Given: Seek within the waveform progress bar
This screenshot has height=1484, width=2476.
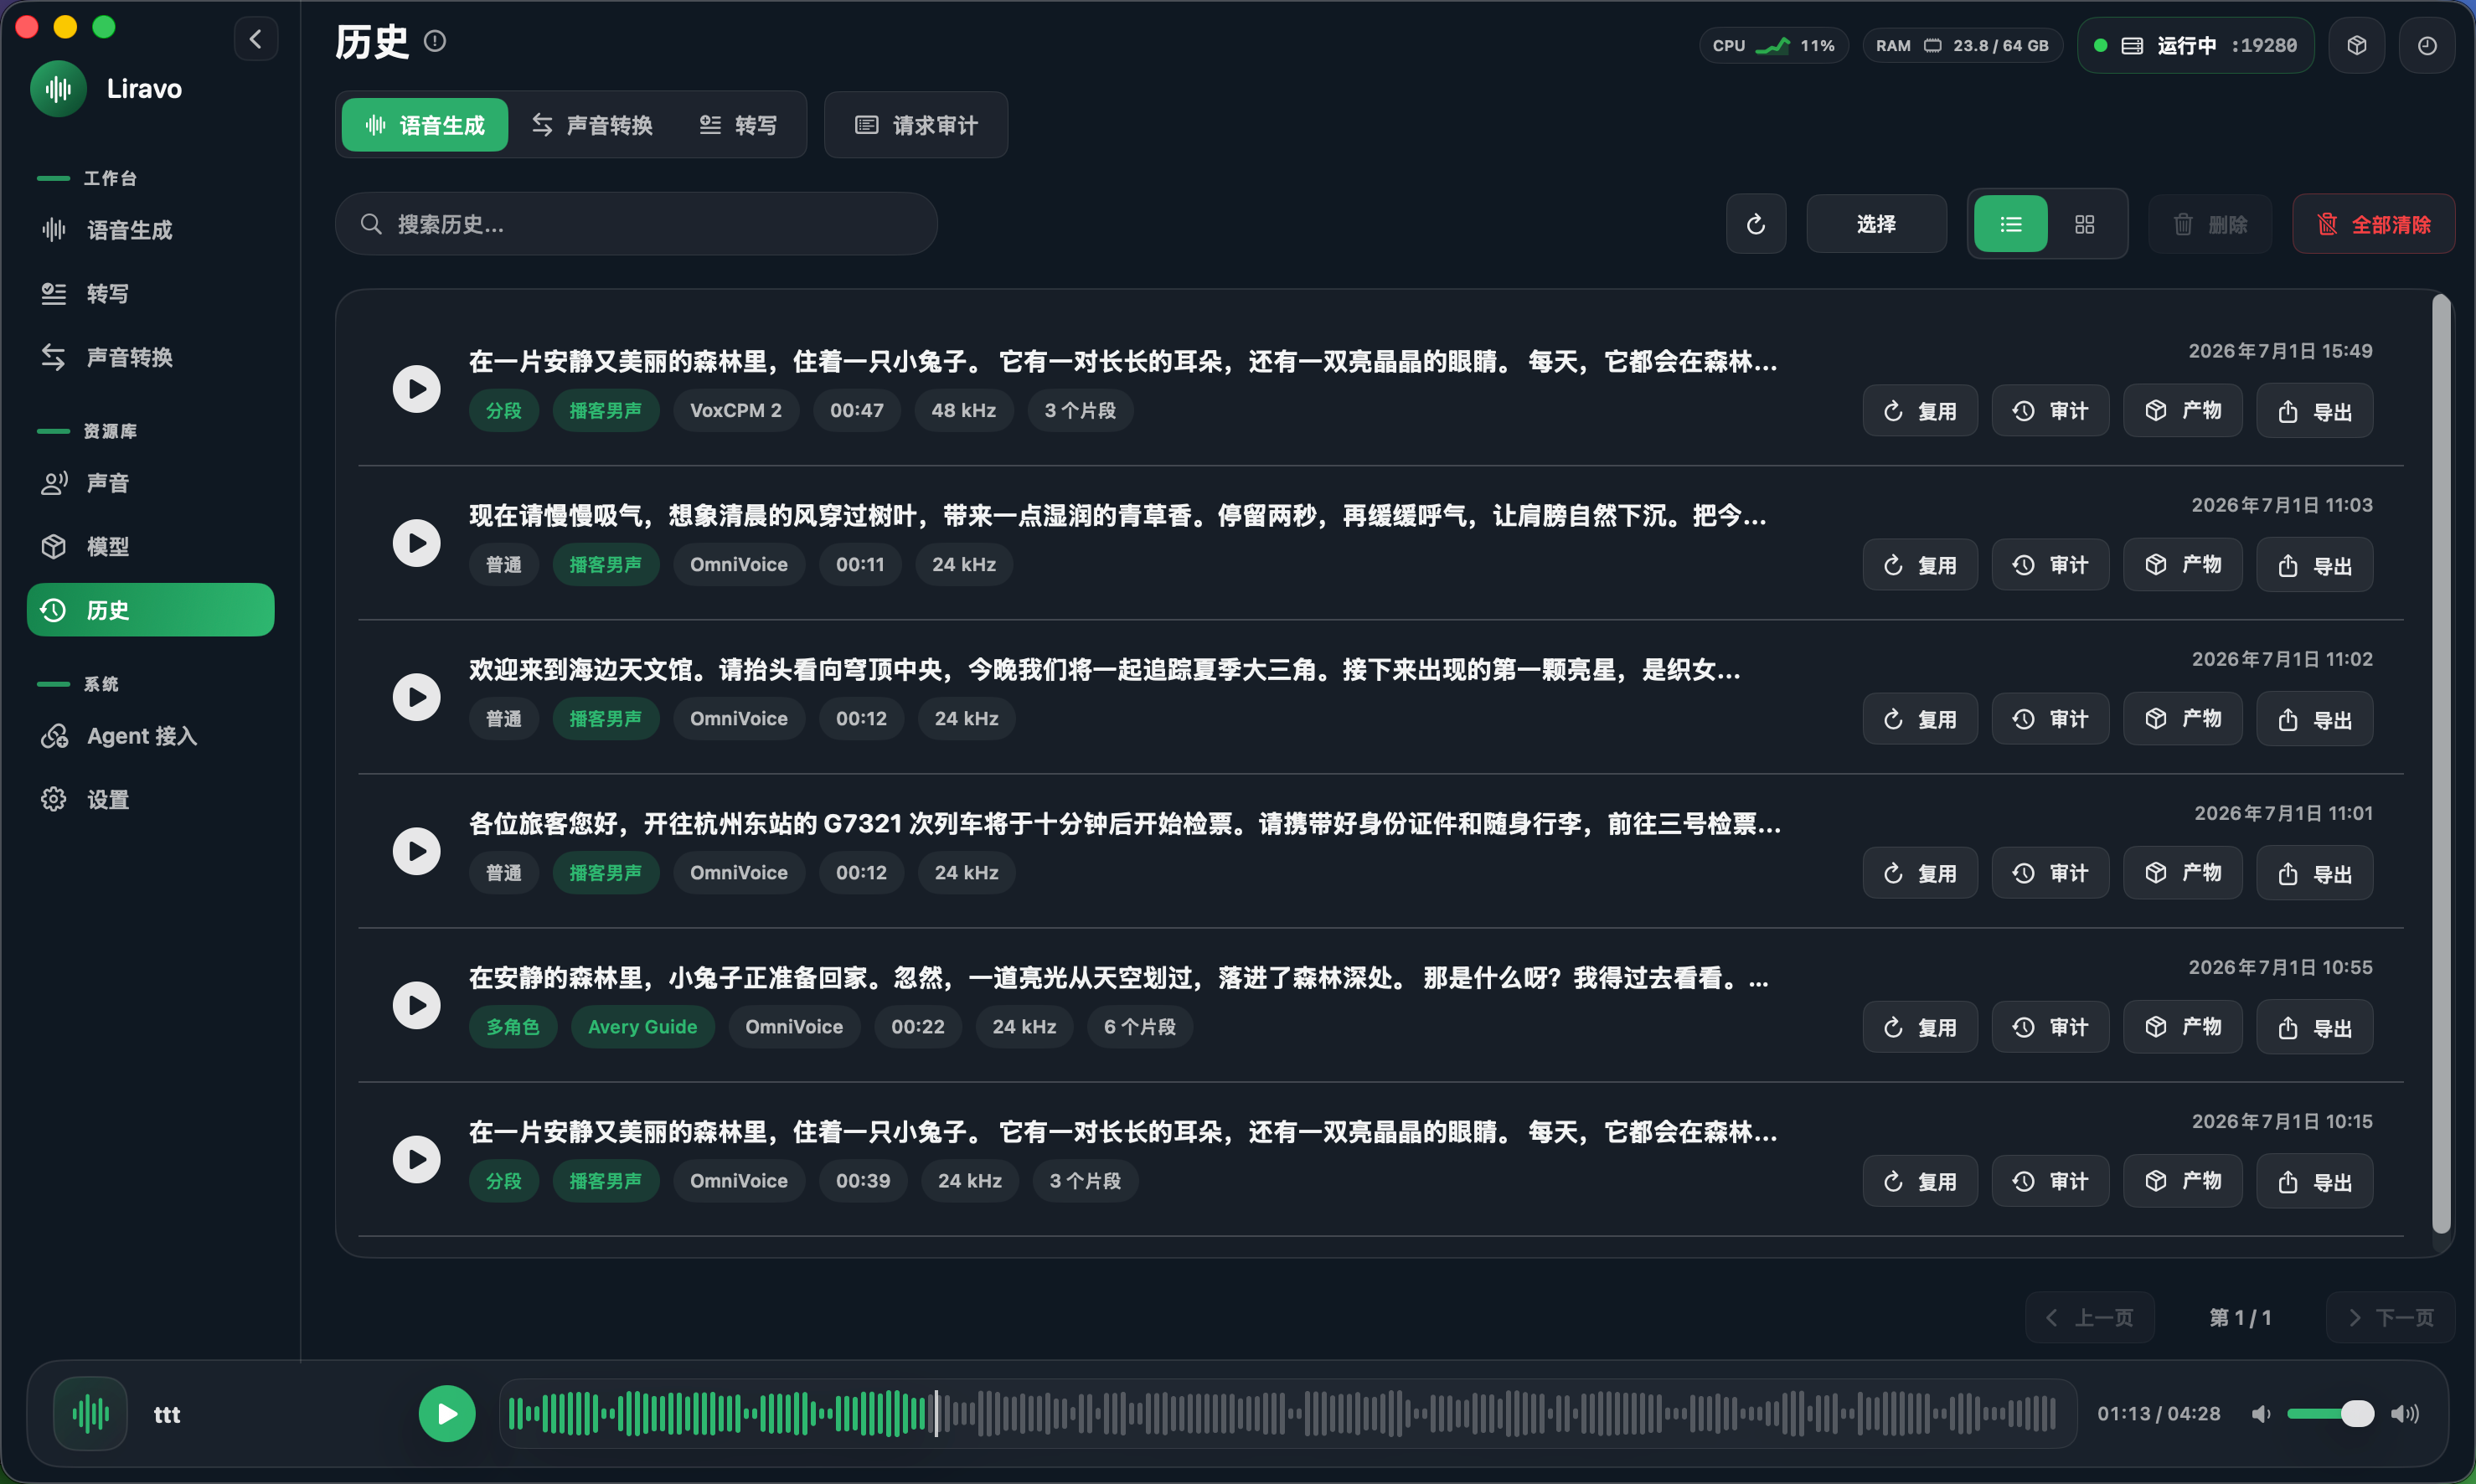Looking at the screenshot, I should click(1288, 1413).
